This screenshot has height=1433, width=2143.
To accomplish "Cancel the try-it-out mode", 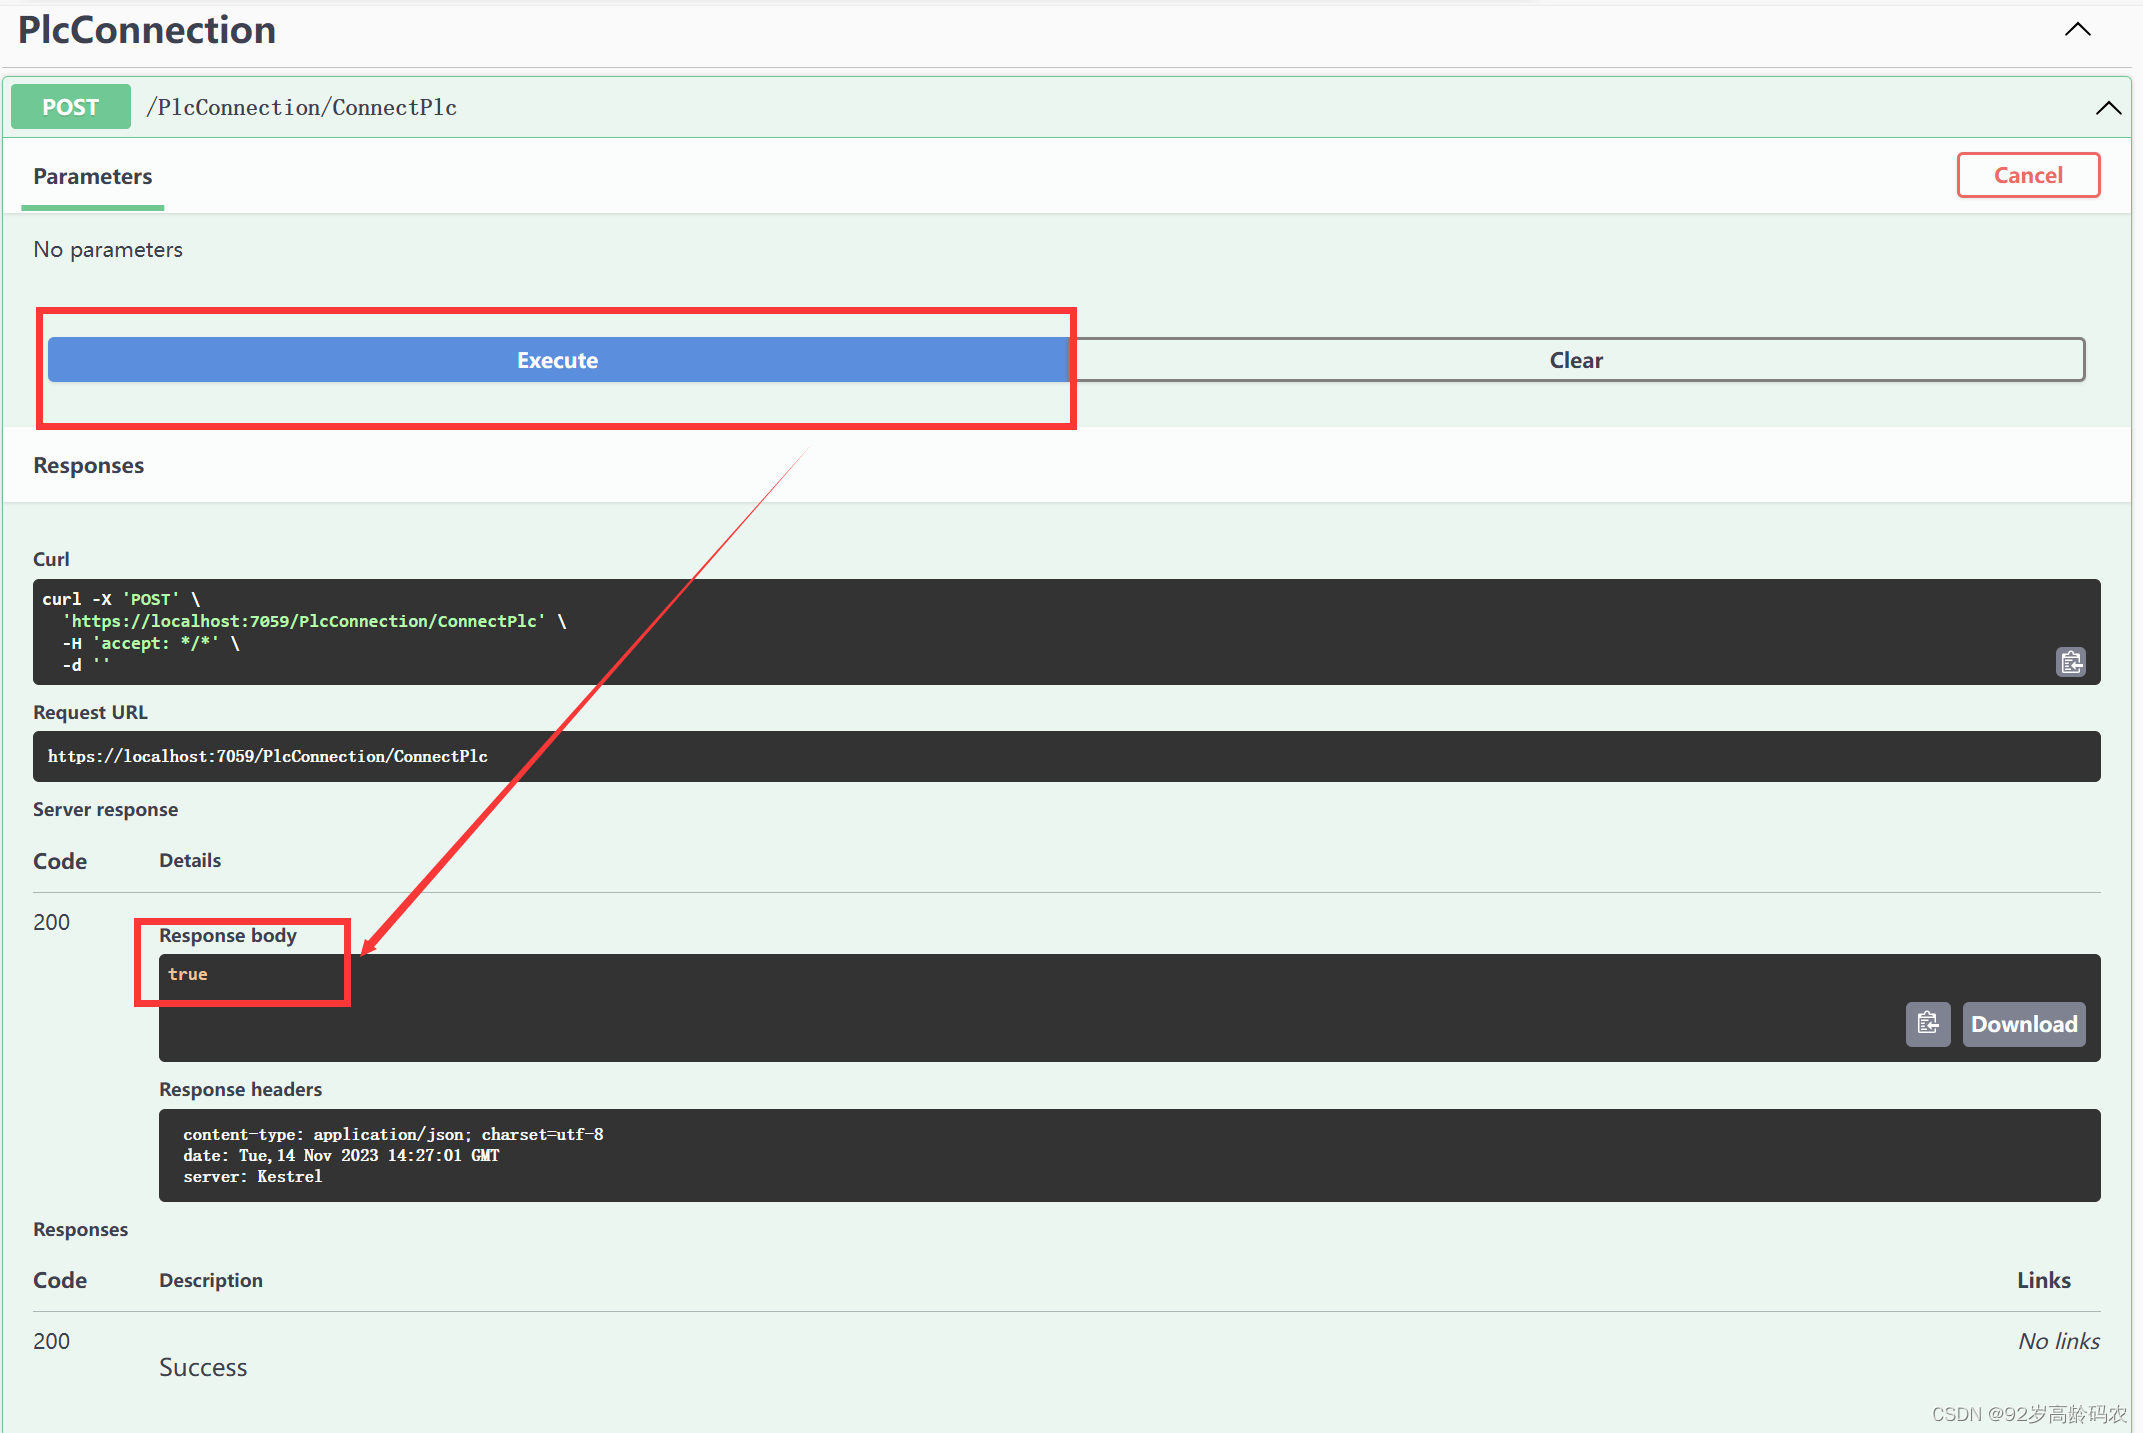I will tap(2027, 176).
